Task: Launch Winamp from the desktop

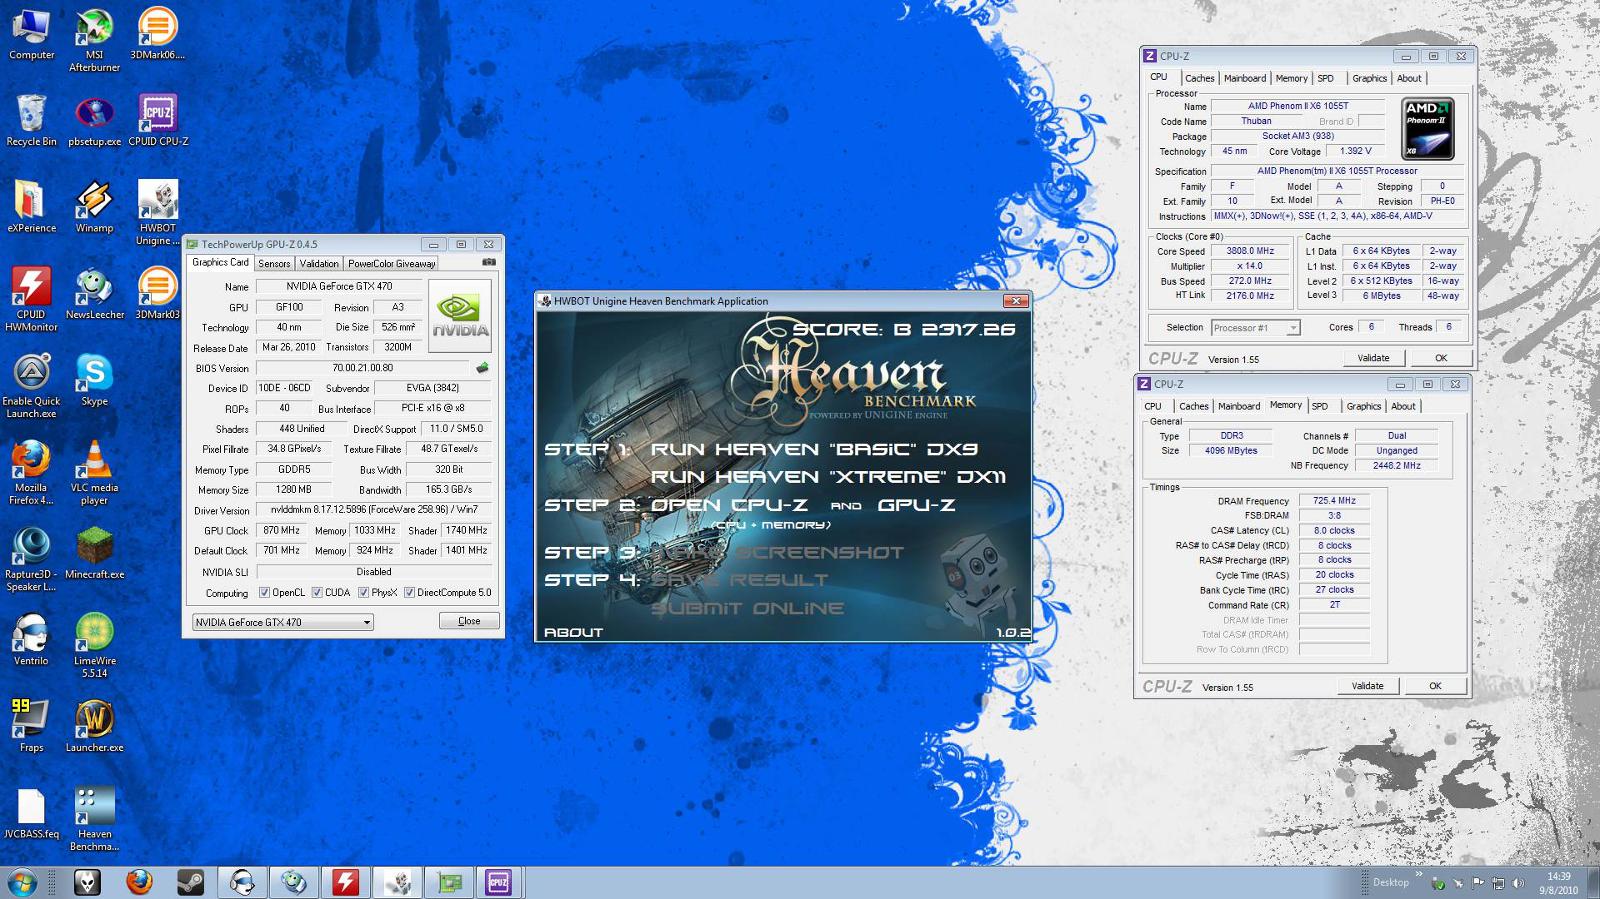Action: pyautogui.click(x=94, y=207)
